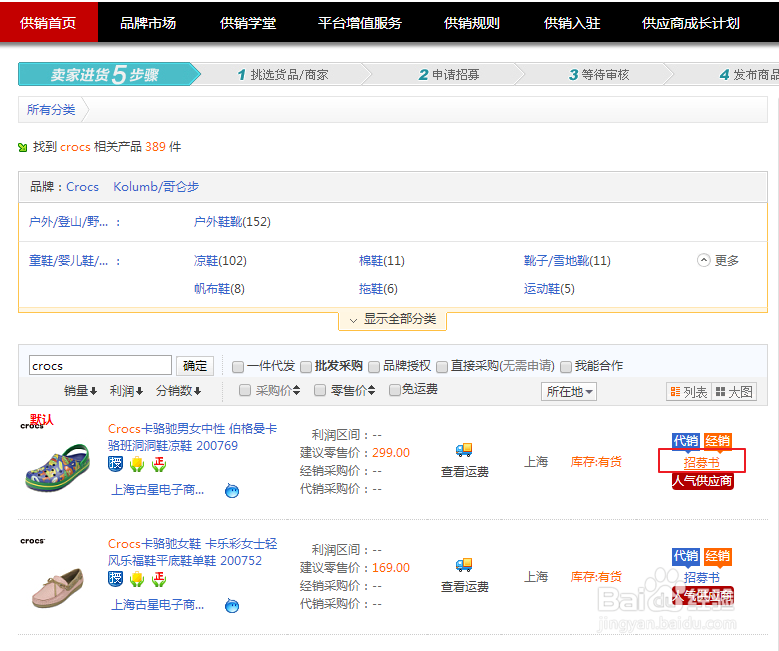Open the 所有分类 breadcrumb
The image size is (779, 651).
tap(51, 109)
